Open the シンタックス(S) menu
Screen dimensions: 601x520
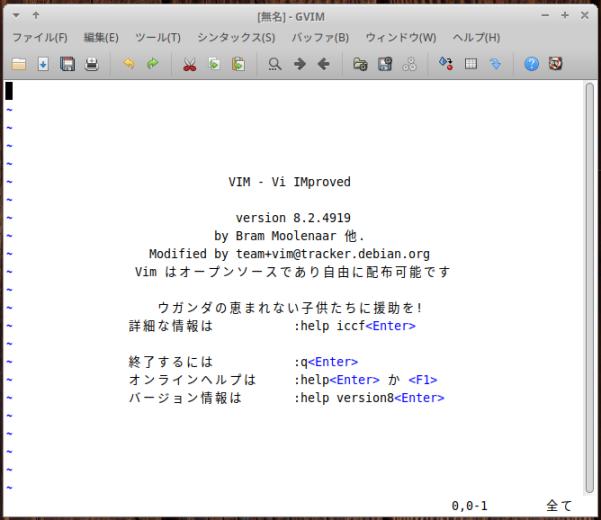coord(236,38)
